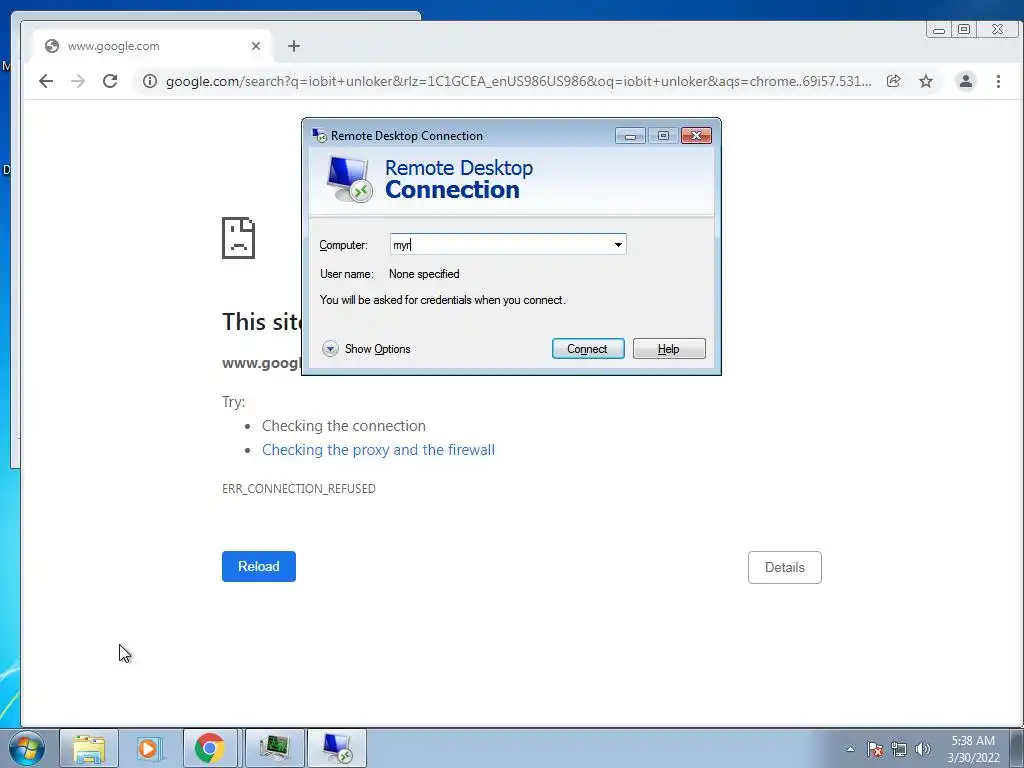Click the blue Reload button
Image resolution: width=1024 pixels, height=768 pixels.
[x=259, y=566]
